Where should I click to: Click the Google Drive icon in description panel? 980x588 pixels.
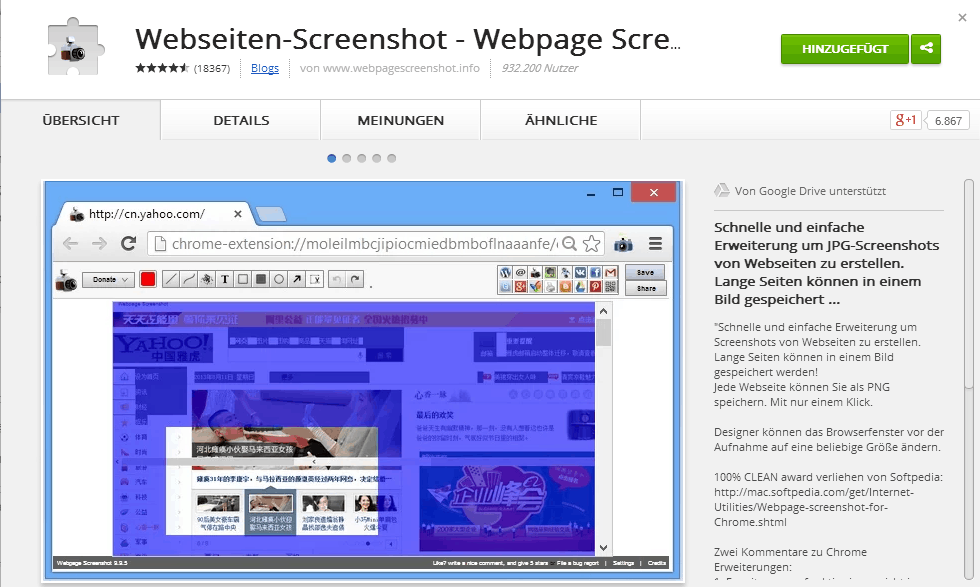click(722, 191)
